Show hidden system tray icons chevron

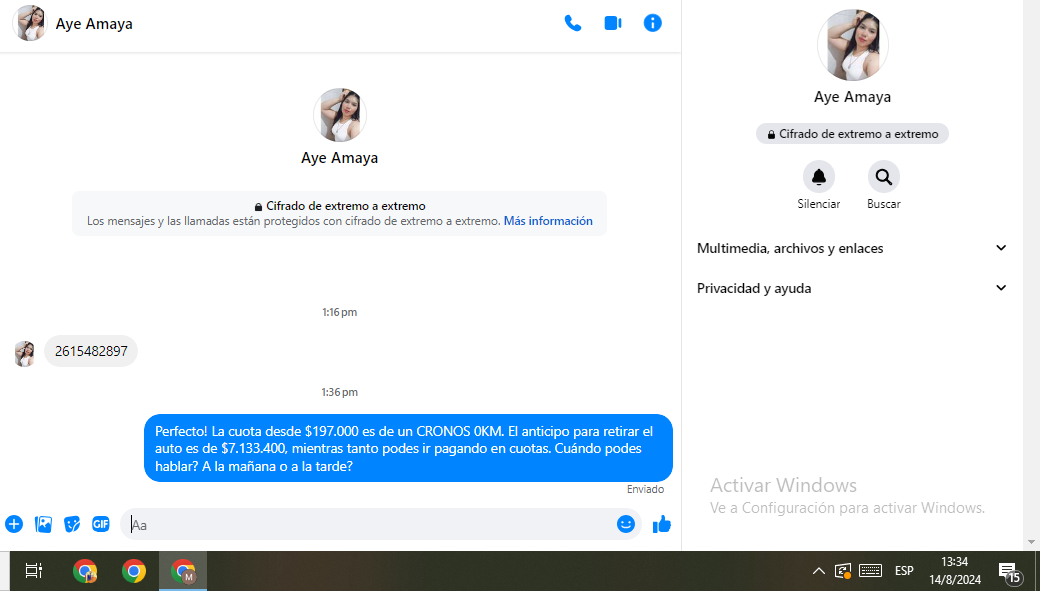(818, 571)
